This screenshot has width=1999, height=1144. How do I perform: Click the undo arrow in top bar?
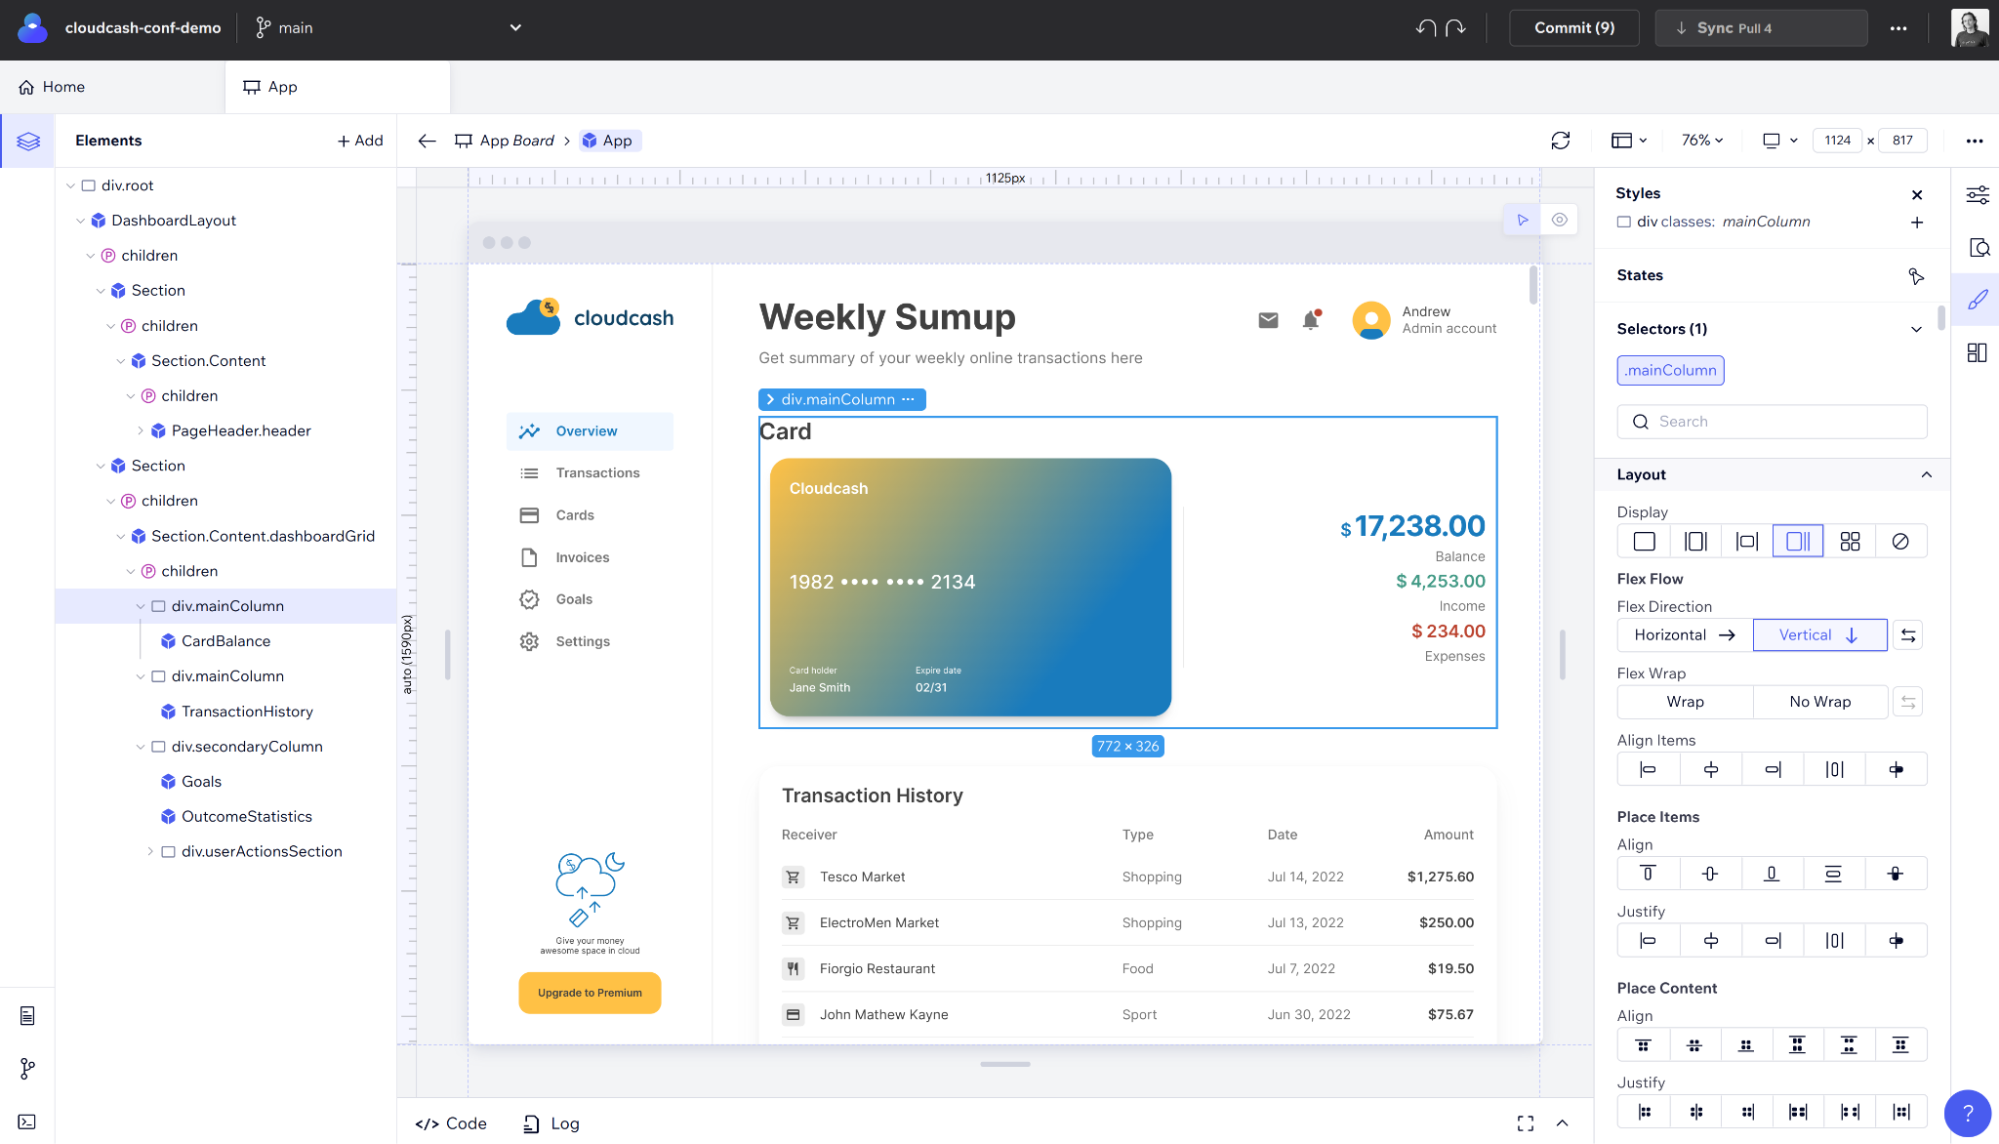click(1425, 28)
